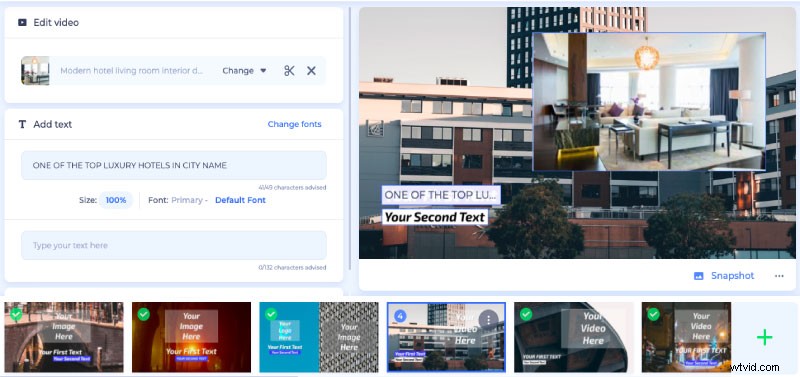Select the first scene thumbnail with bridge
Screen dimensions: 800x377
64,337
